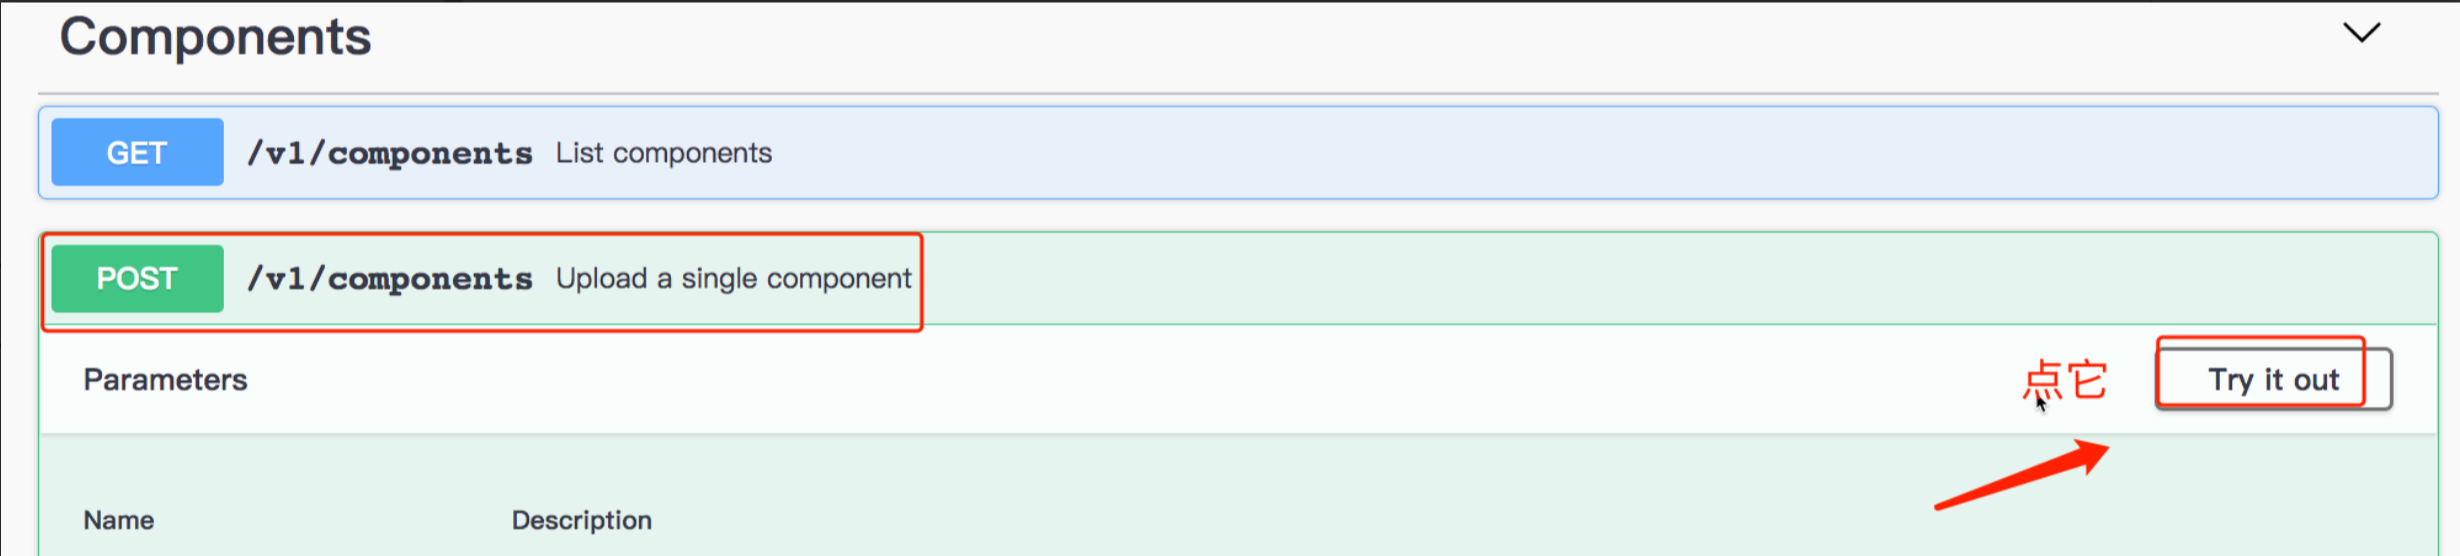The image size is (2460, 556).
Task: Click empty right area of GET row
Action: 1600,153
